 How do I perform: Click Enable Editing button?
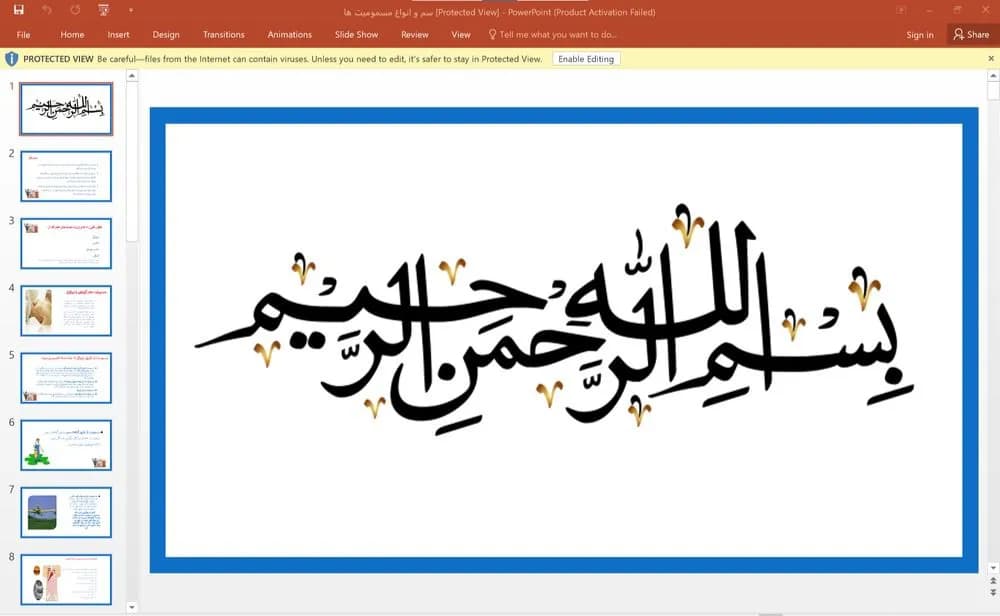[586, 59]
